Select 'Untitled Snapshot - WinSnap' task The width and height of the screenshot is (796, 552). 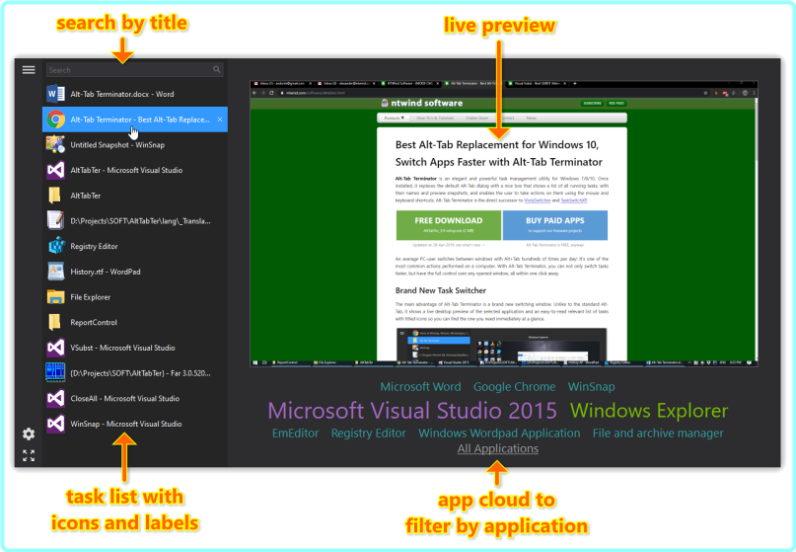tap(117, 145)
